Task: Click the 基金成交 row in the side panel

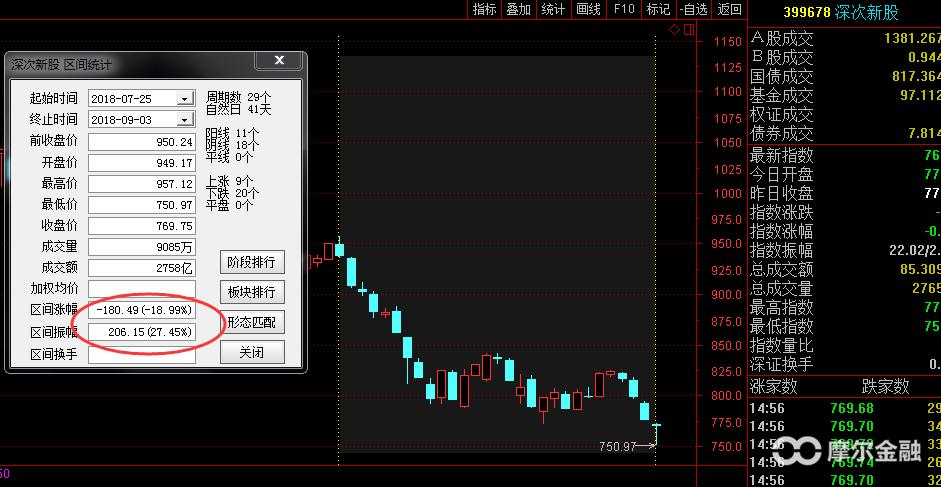Action: tap(845, 95)
